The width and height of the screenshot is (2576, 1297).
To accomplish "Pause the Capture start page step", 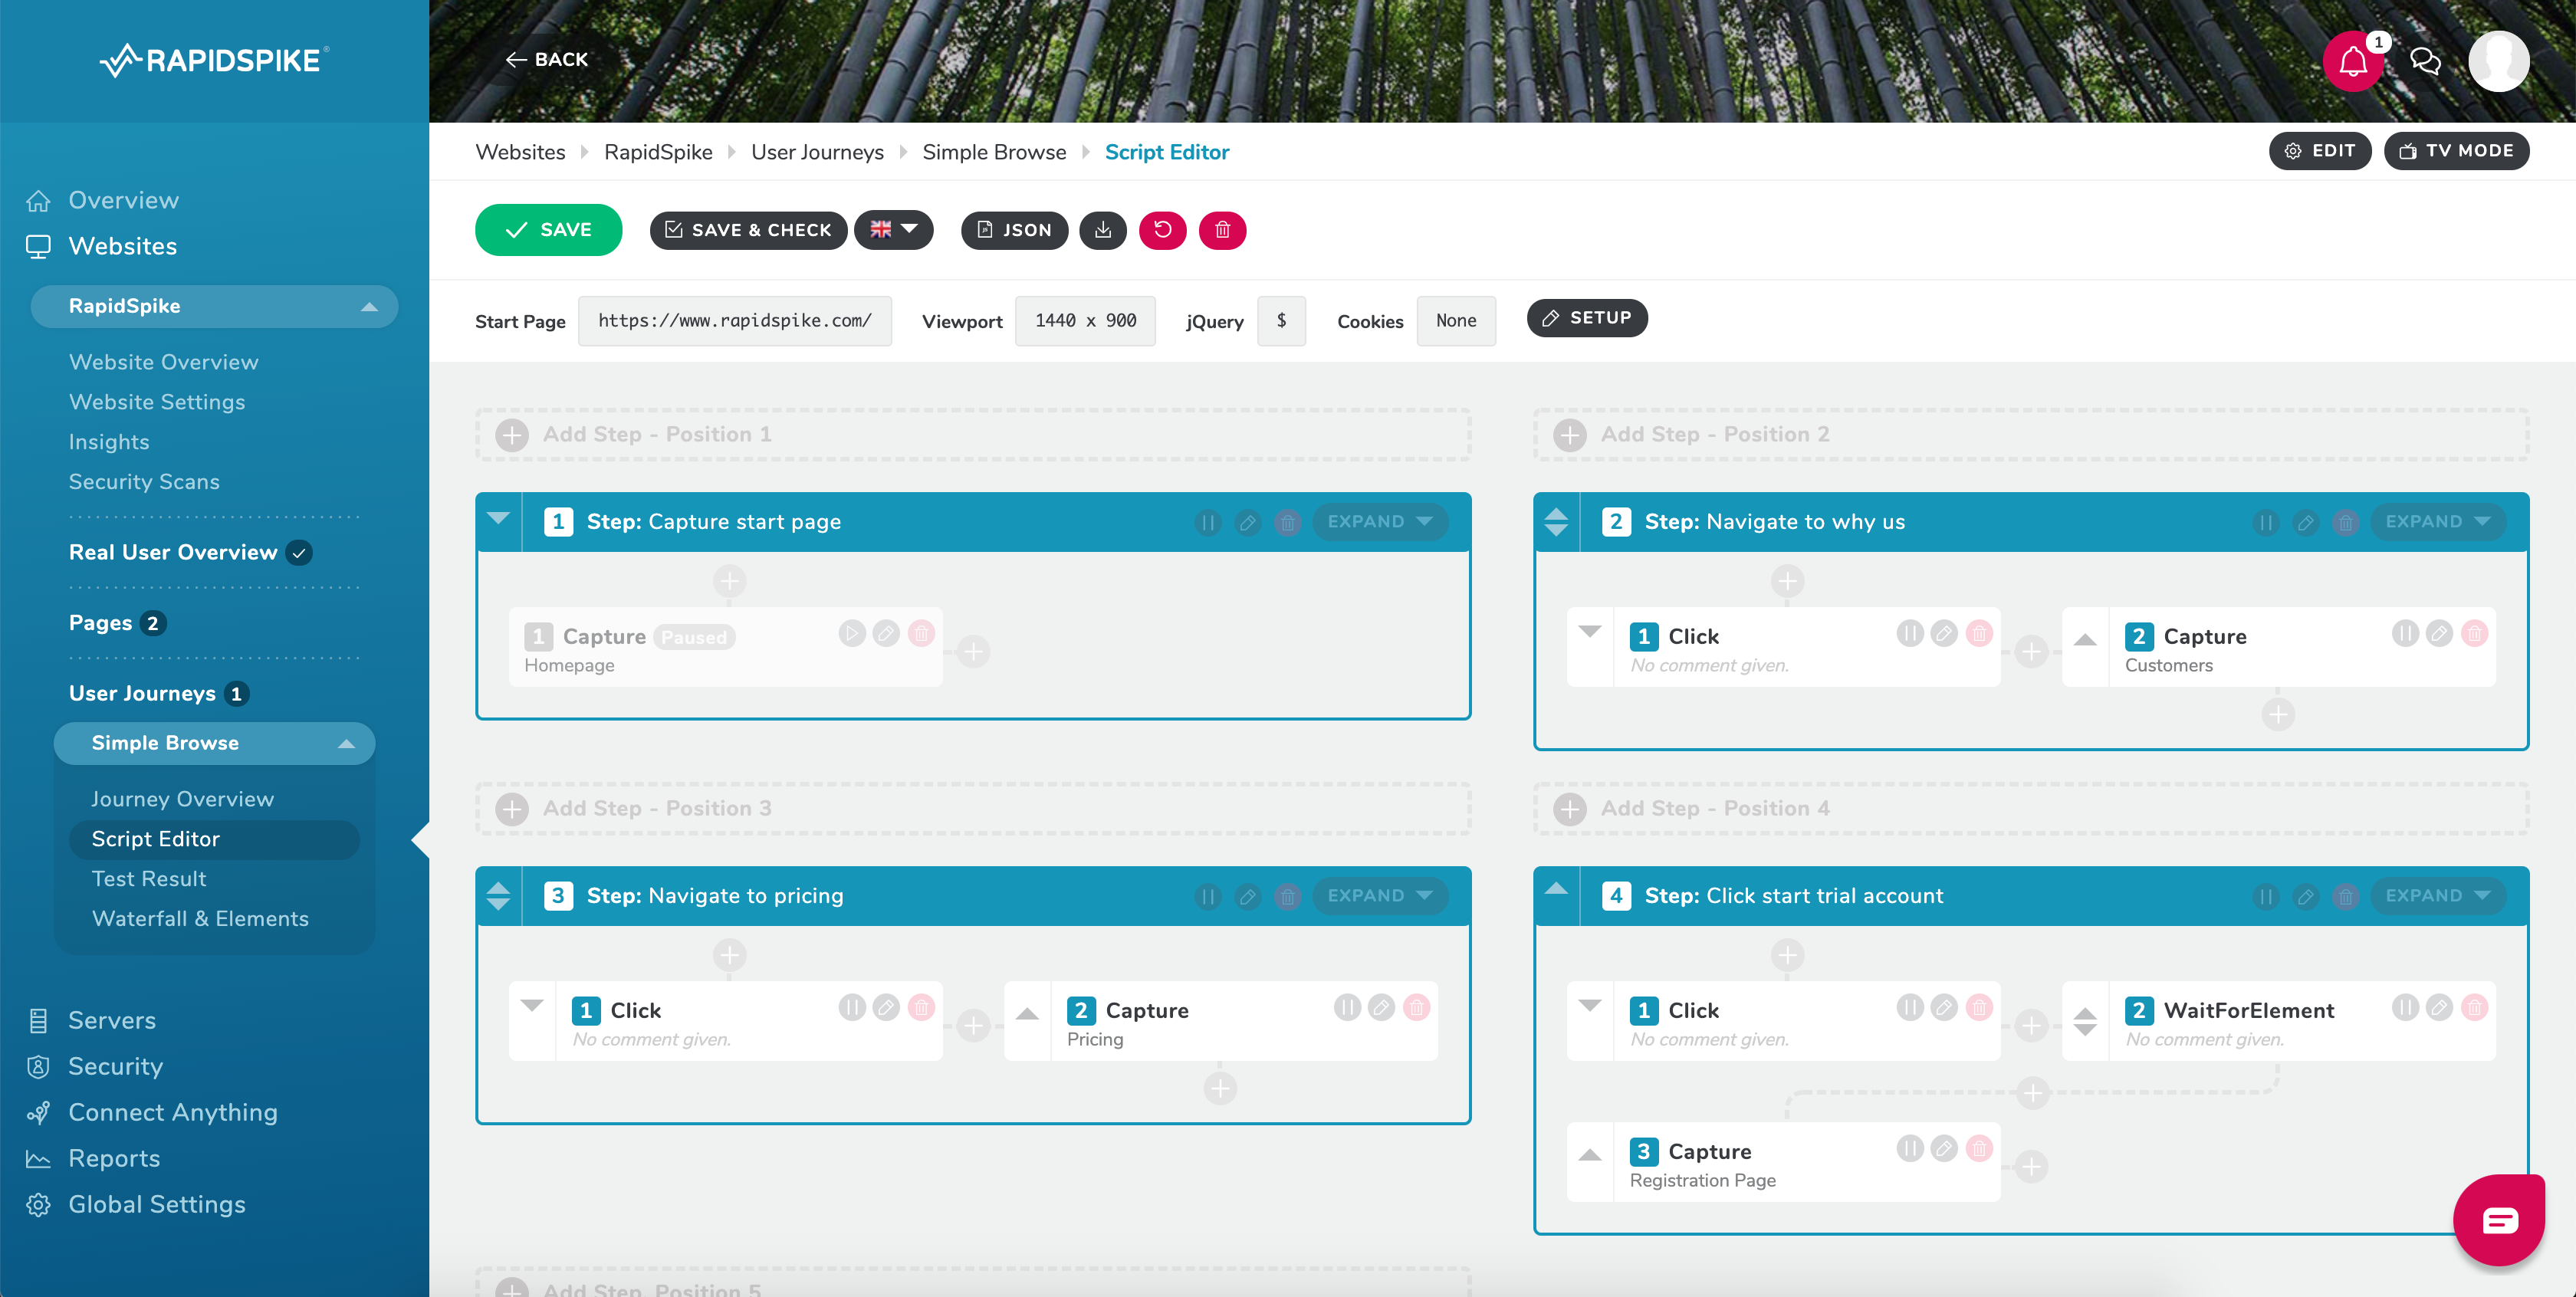I will [x=1208, y=522].
